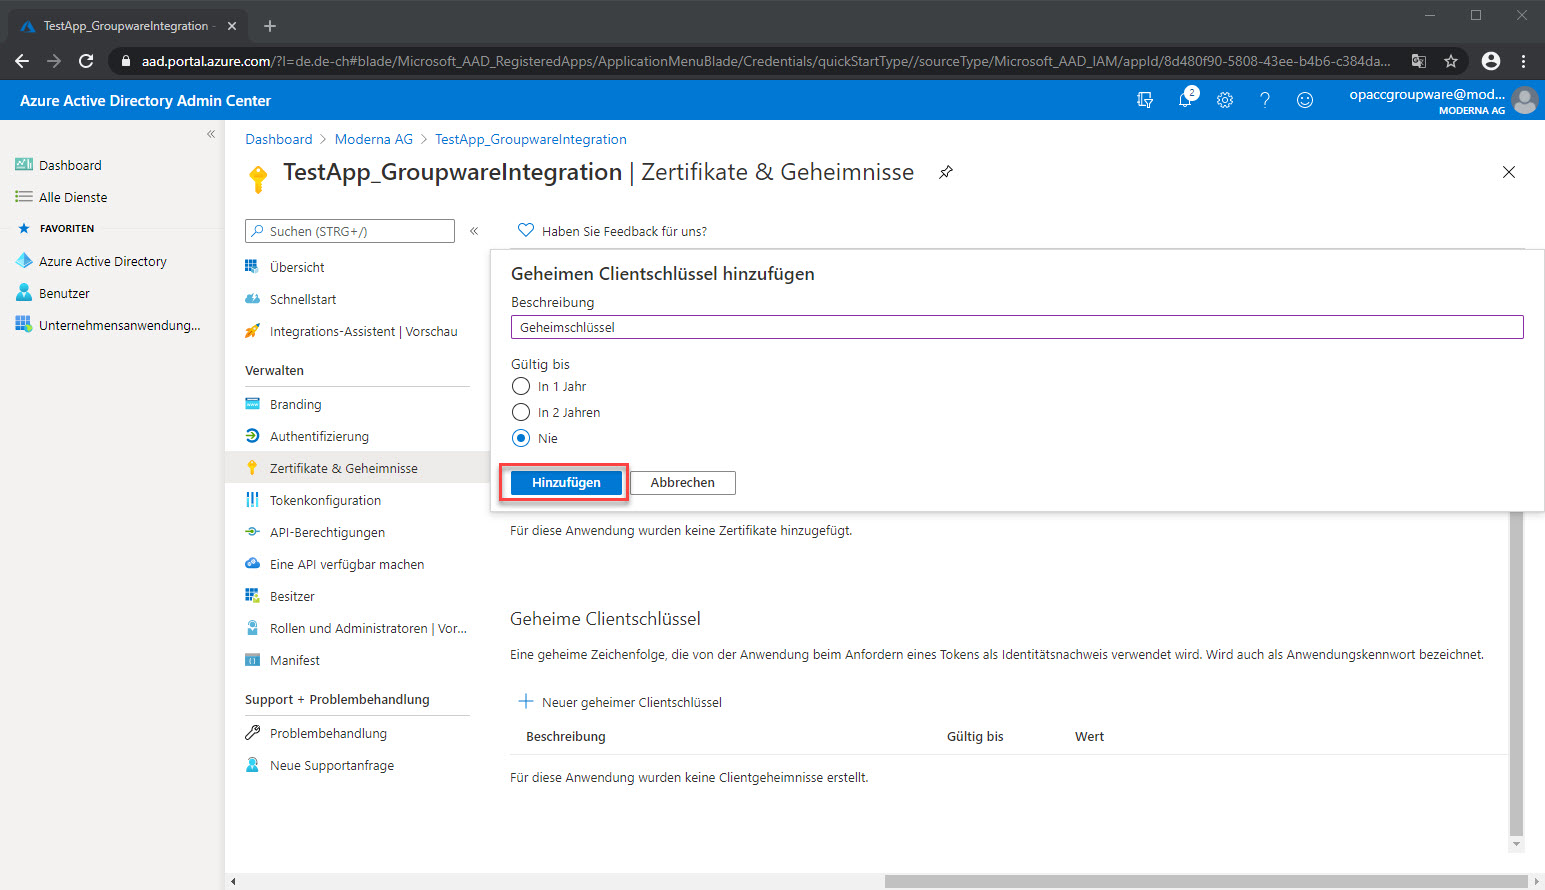Viewport: 1545px width, 890px height.
Task: Select the In 1 Jahr radio button
Action: click(x=521, y=386)
